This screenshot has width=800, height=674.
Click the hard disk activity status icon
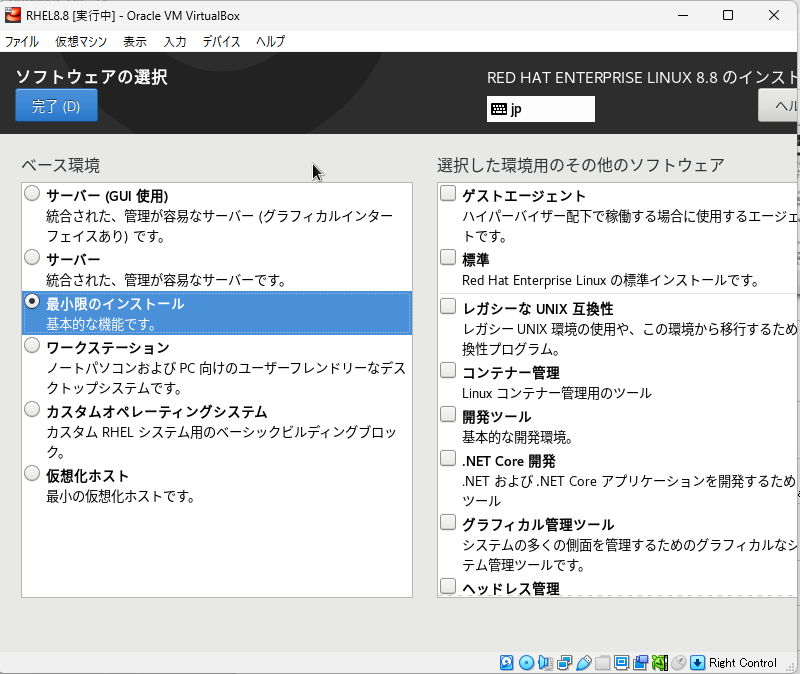[x=507, y=663]
